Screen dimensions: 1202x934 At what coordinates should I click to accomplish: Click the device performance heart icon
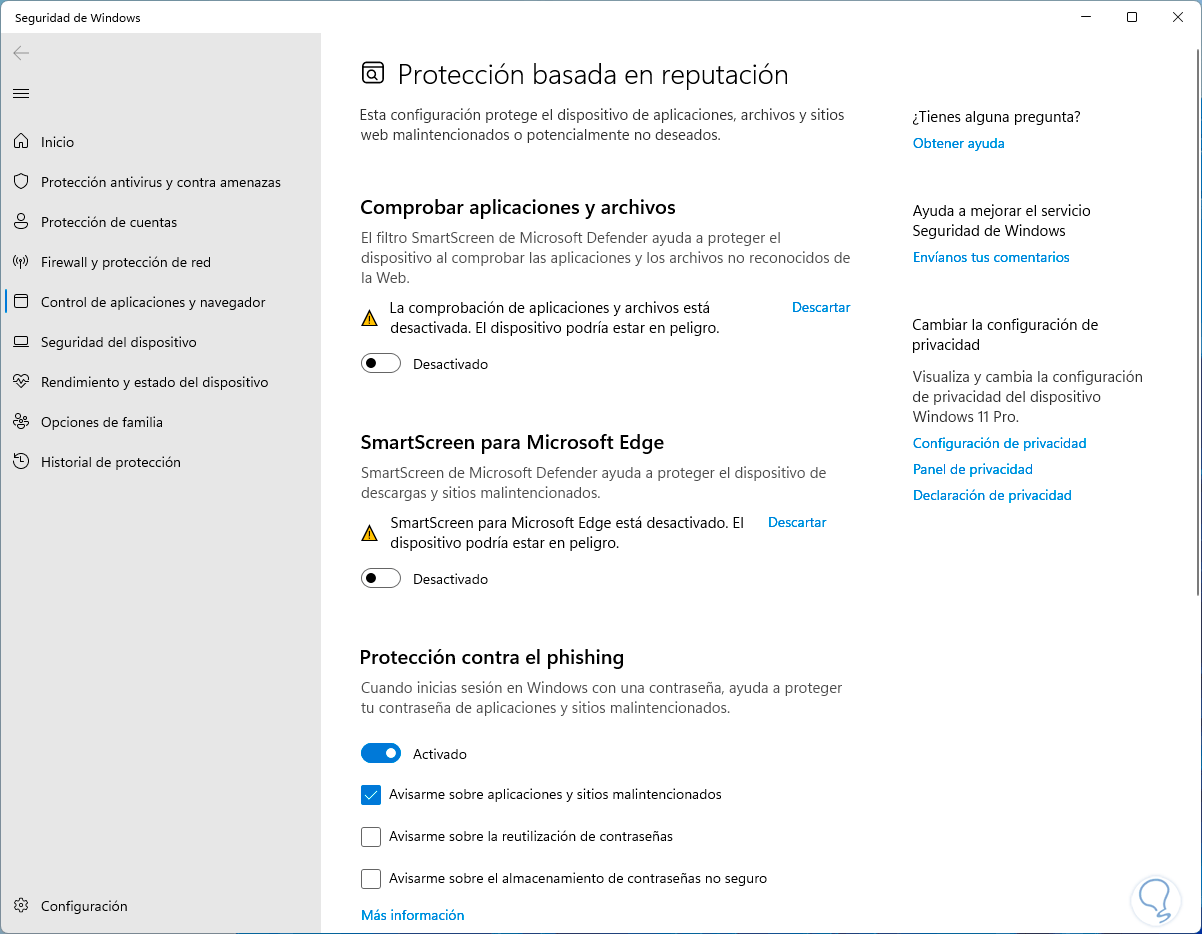tap(21, 382)
